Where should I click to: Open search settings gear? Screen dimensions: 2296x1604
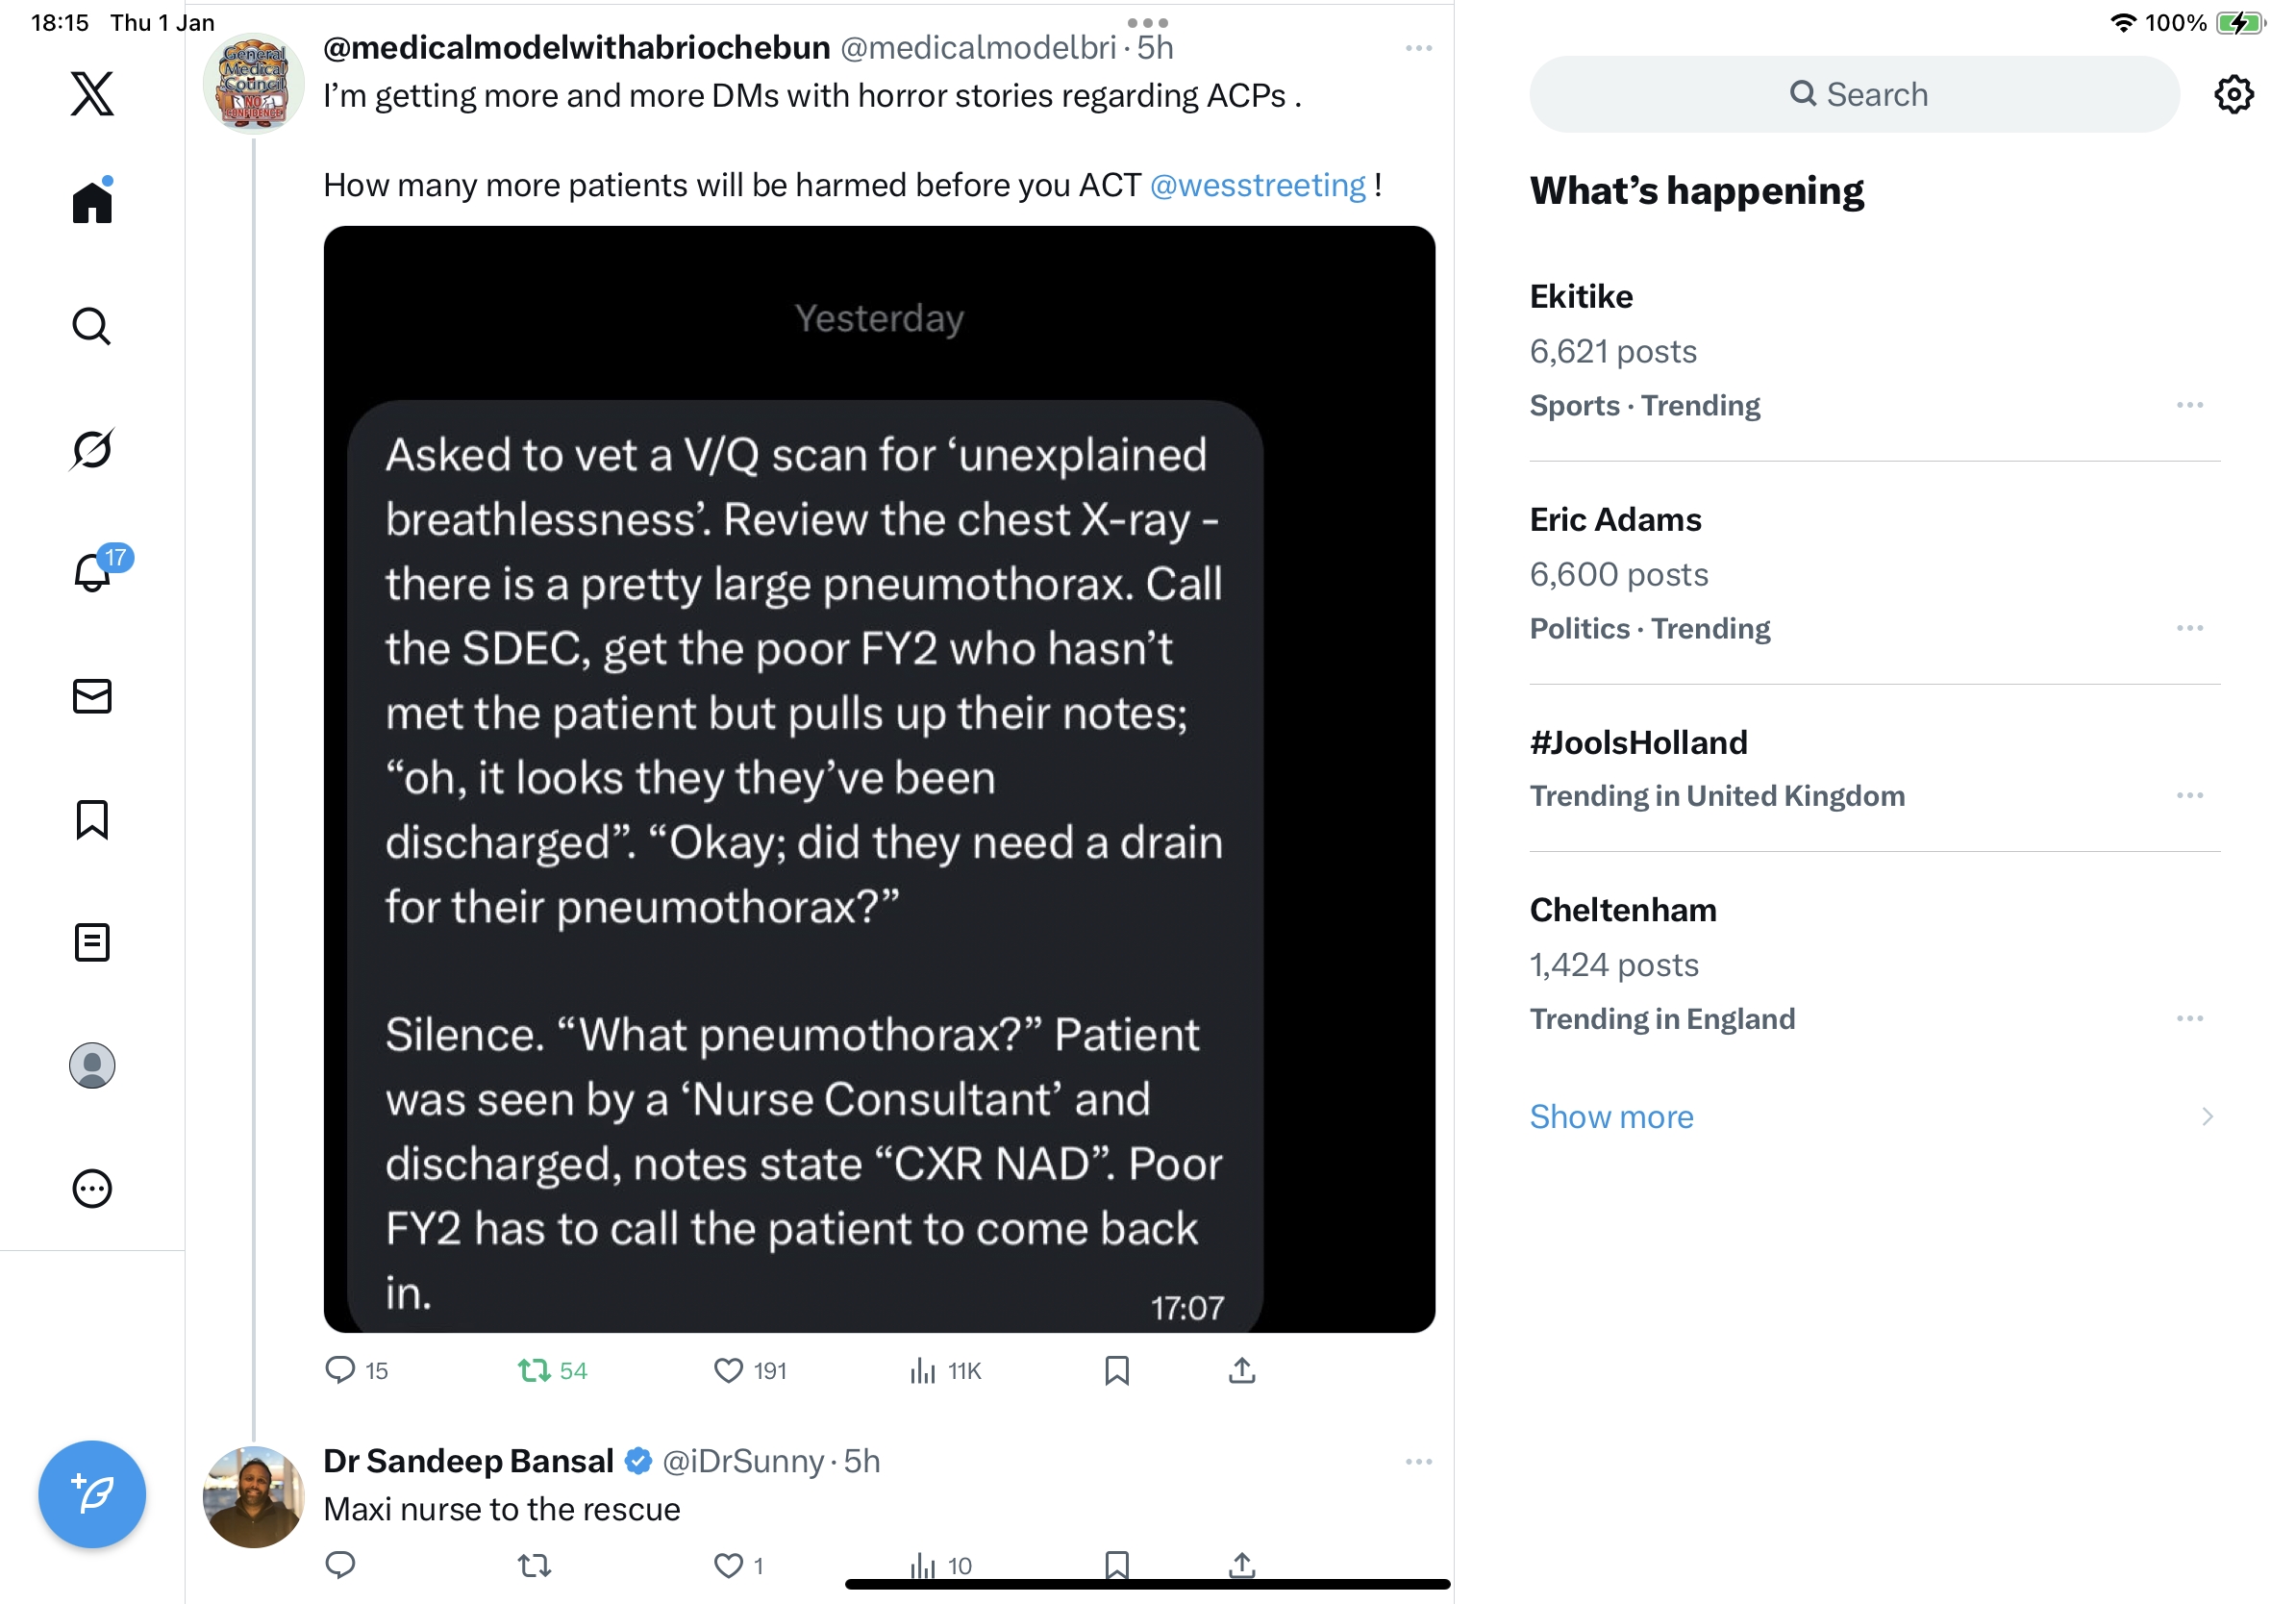(2233, 94)
